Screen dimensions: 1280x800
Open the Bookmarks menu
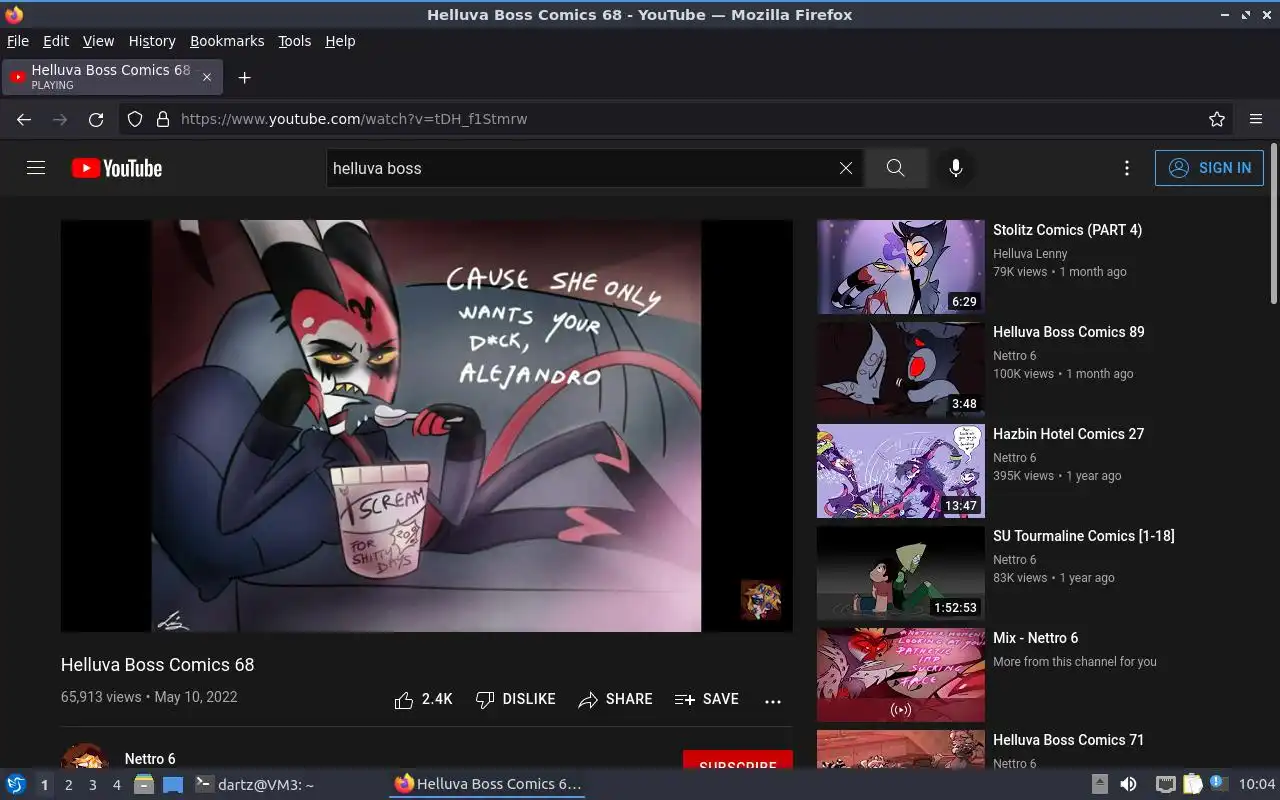tap(227, 41)
